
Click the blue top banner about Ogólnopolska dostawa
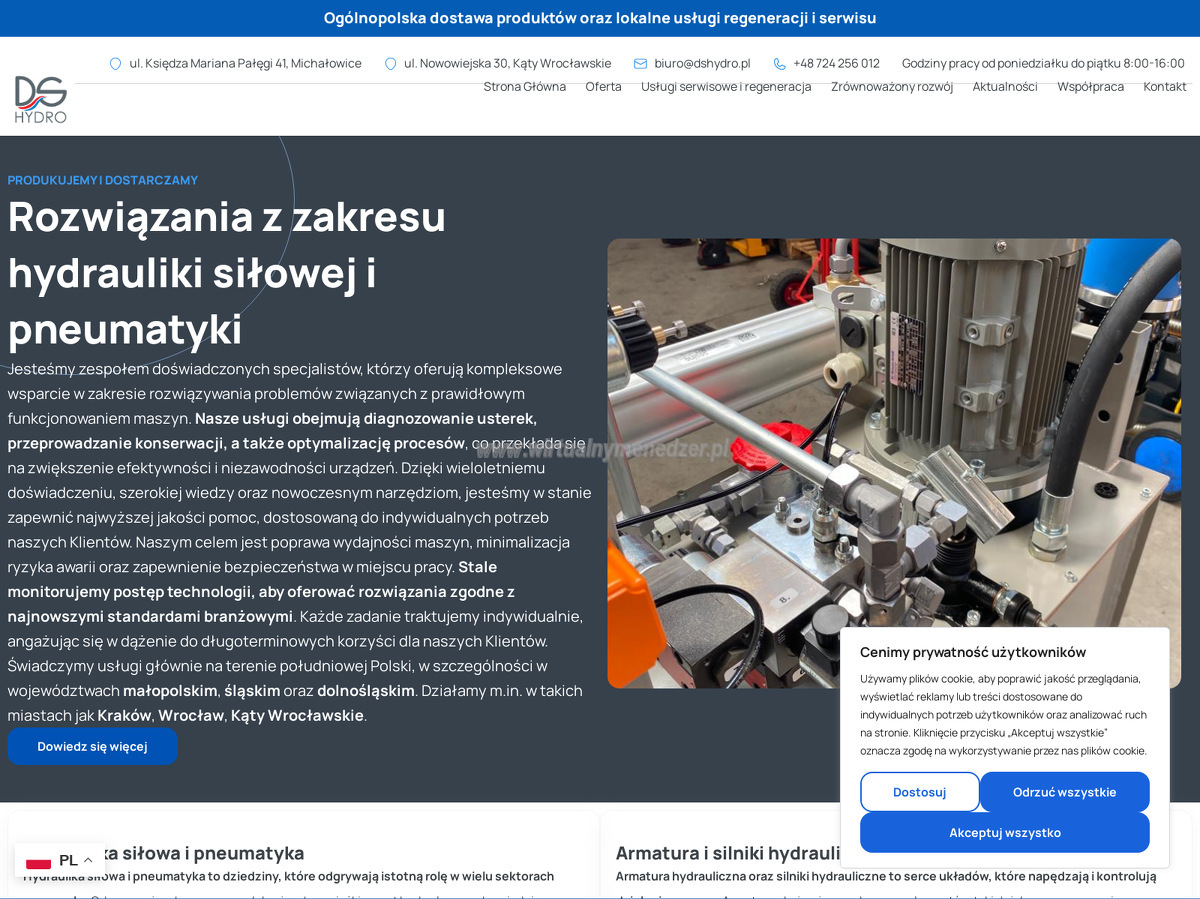coord(600,18)
